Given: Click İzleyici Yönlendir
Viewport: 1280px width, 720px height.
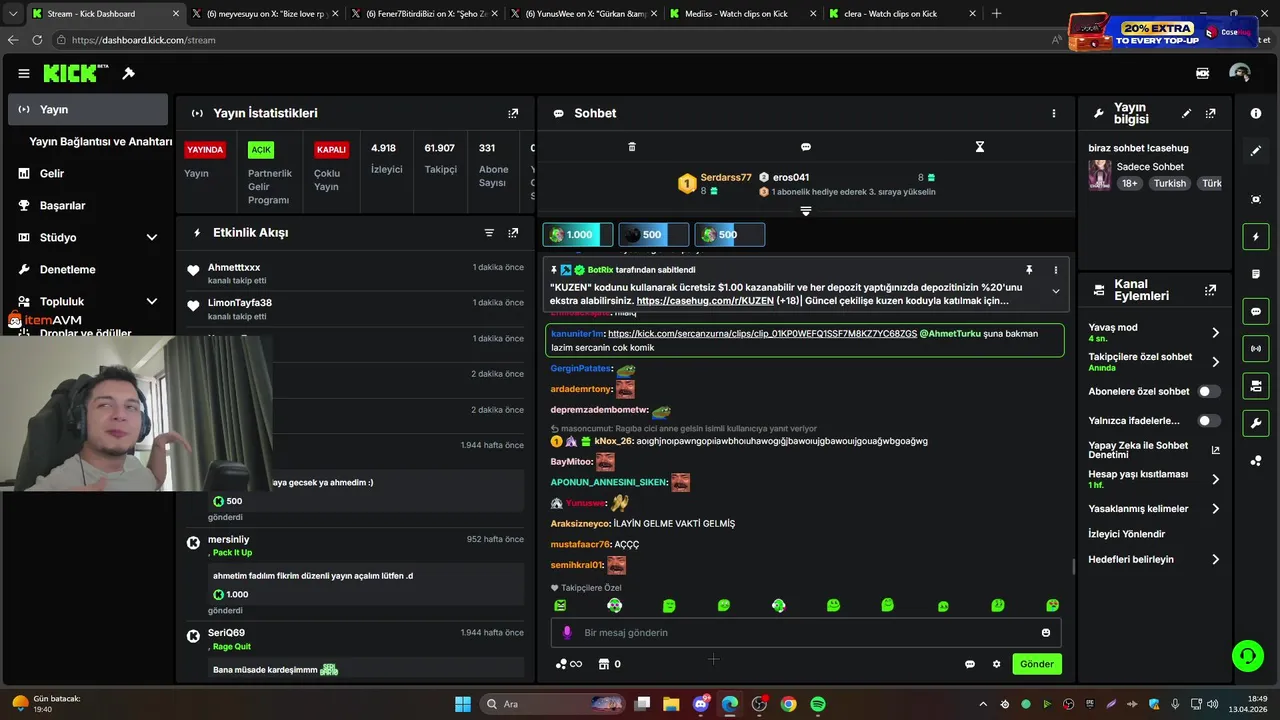Looking at the screenshot, I should pyautogui.click(x=1127, y=534).
